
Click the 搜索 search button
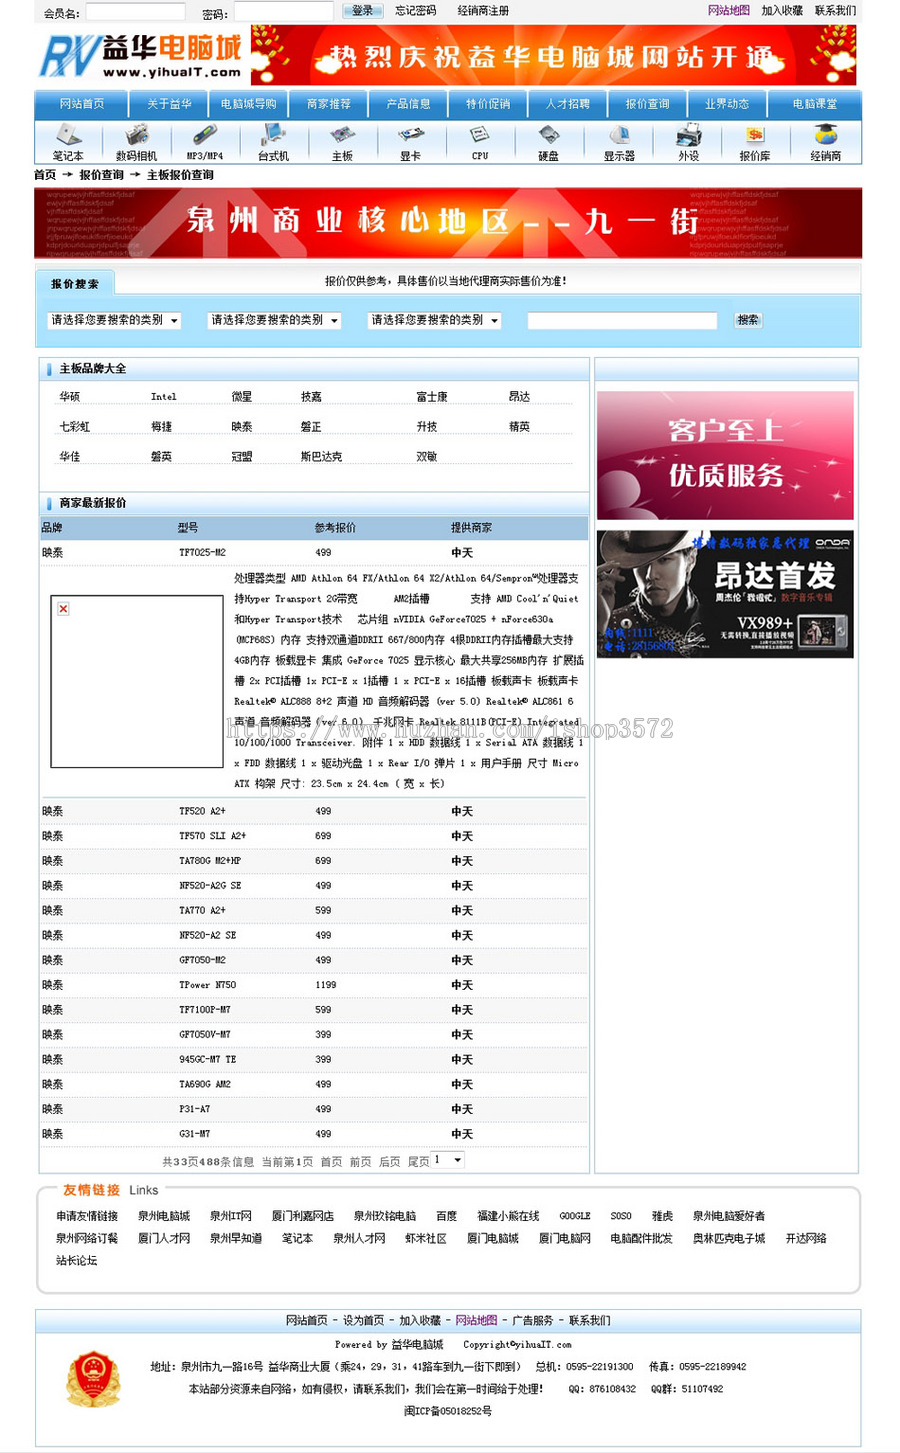coord(746,321)
